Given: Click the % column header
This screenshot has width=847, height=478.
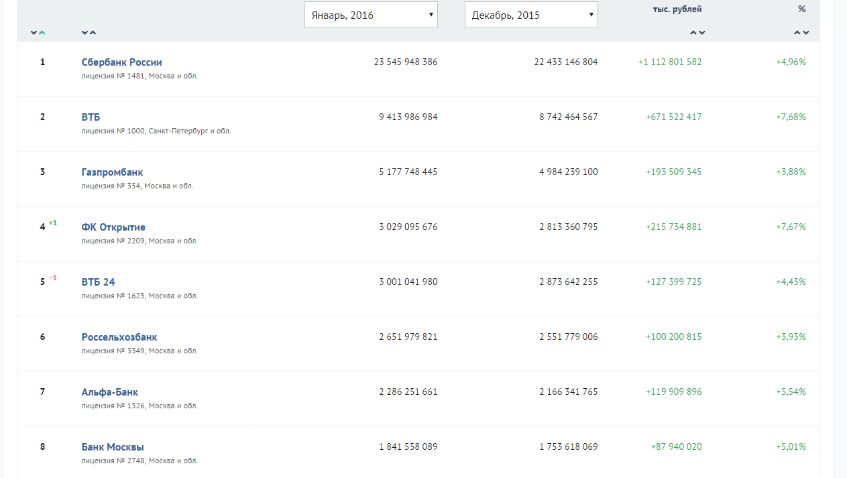Looking at the screenshot, I should [x=802, y=9].
